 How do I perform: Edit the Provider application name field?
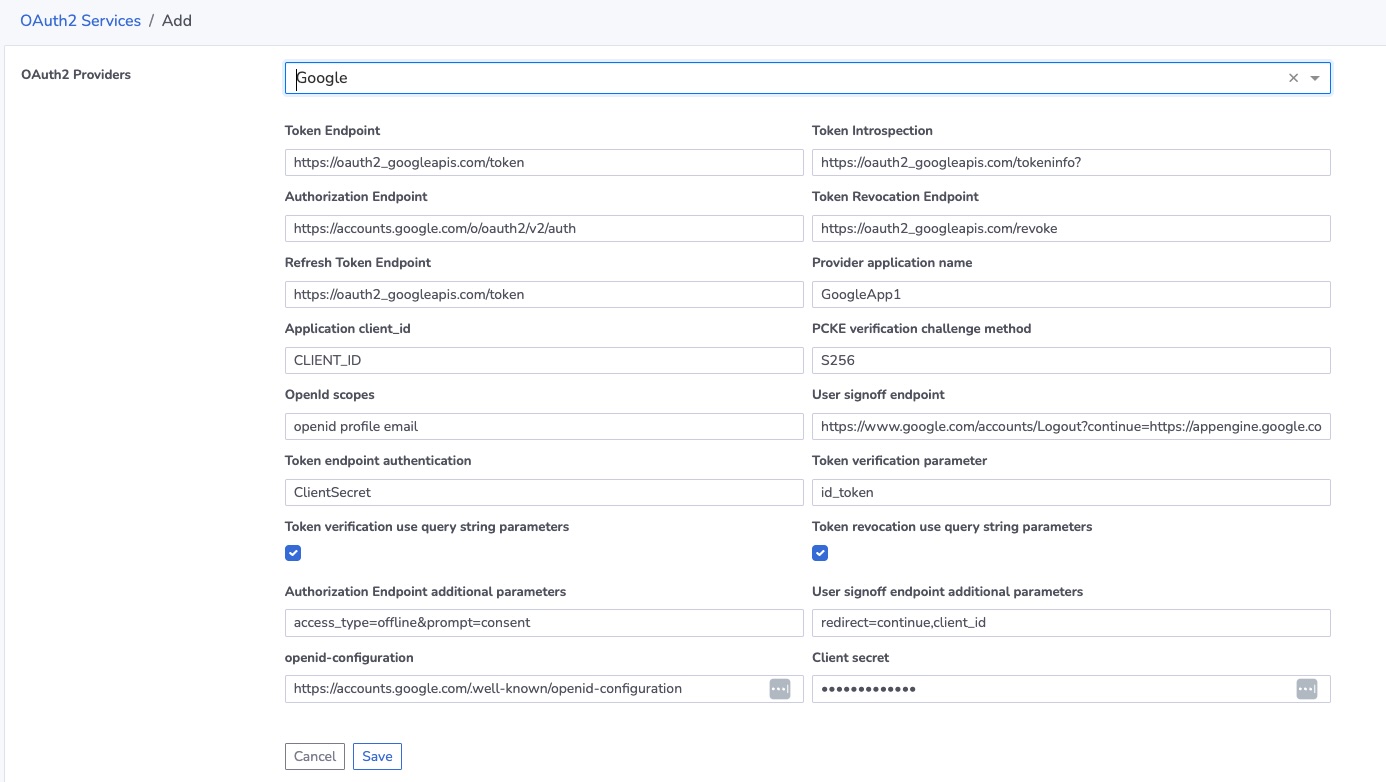[x=1071, y=294]
